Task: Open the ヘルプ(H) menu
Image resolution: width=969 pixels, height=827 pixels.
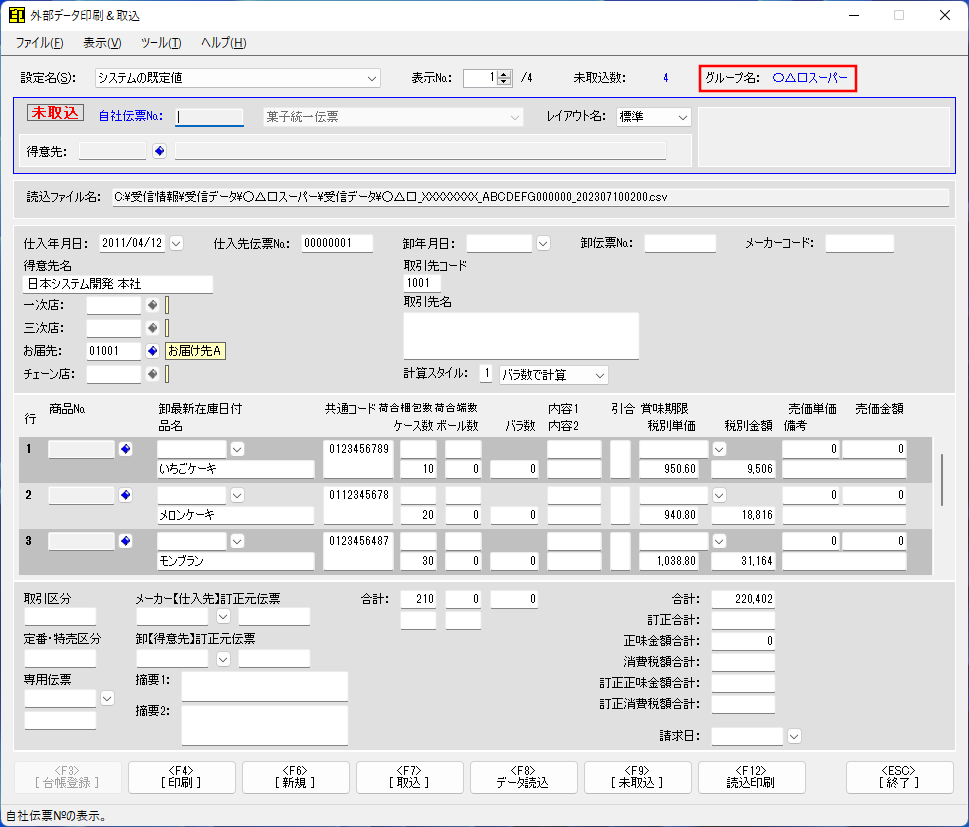Action: click(x=224, y=43)
